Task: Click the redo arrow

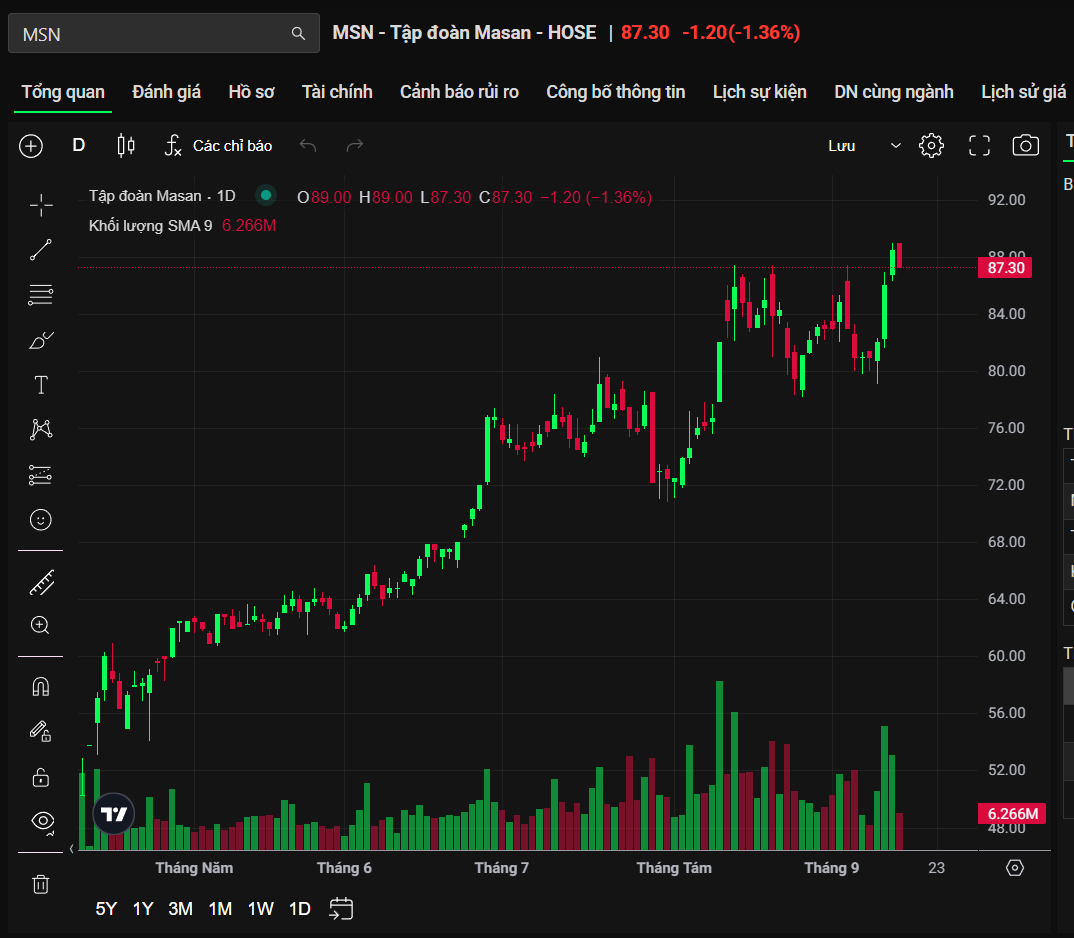Action: [354, 145]
